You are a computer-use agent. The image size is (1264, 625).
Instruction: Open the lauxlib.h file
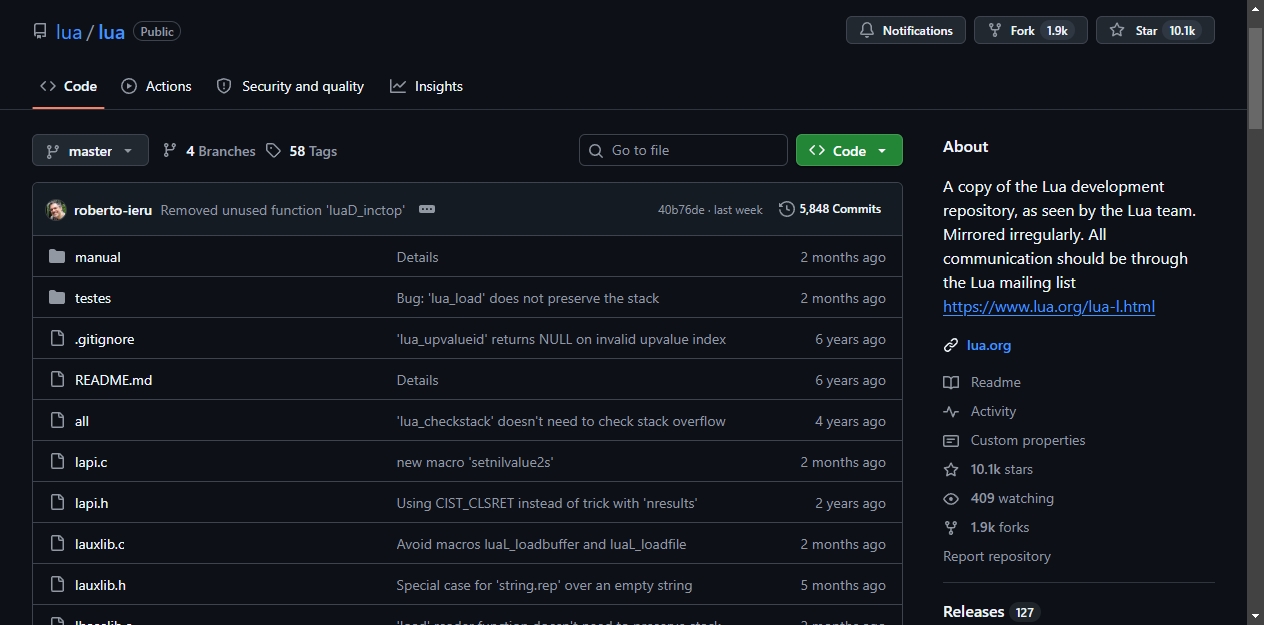[x=100, y=585]
